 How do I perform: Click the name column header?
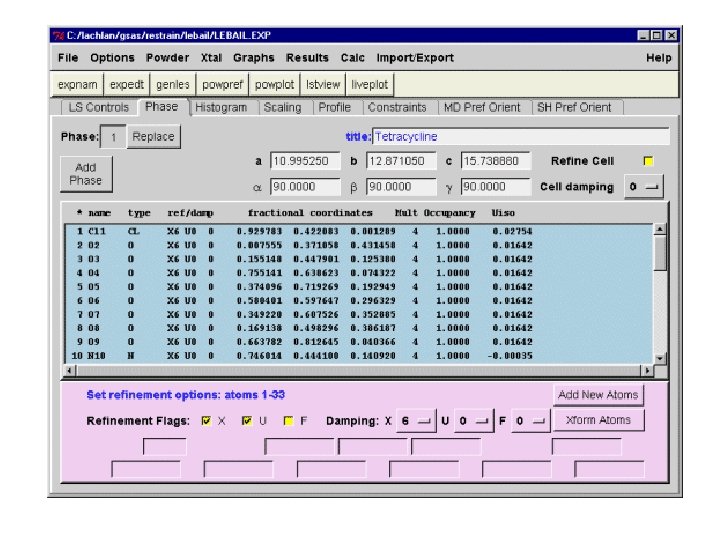tap(100, 213)
